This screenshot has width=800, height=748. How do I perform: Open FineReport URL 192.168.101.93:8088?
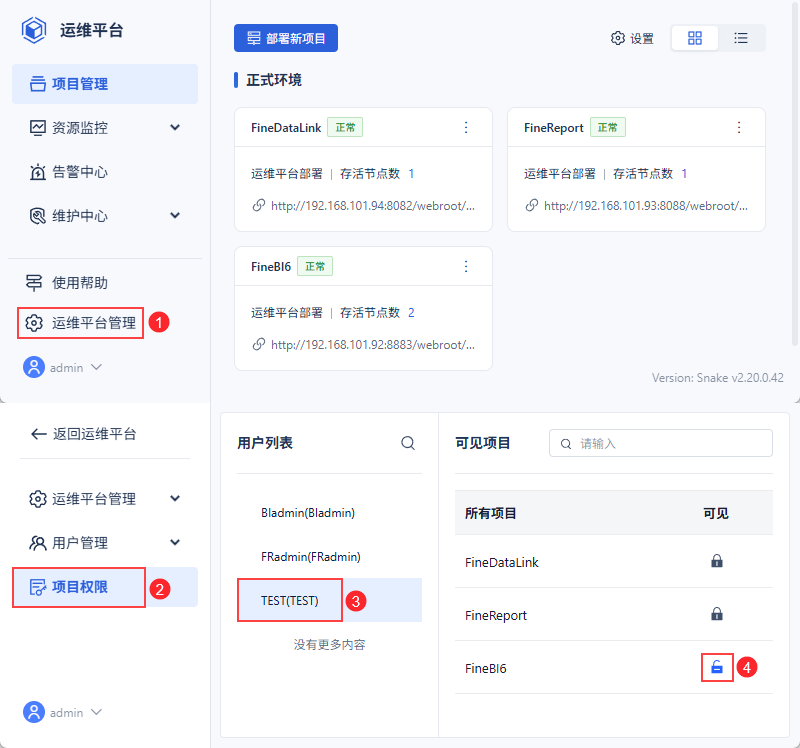(x=645, y=206)
